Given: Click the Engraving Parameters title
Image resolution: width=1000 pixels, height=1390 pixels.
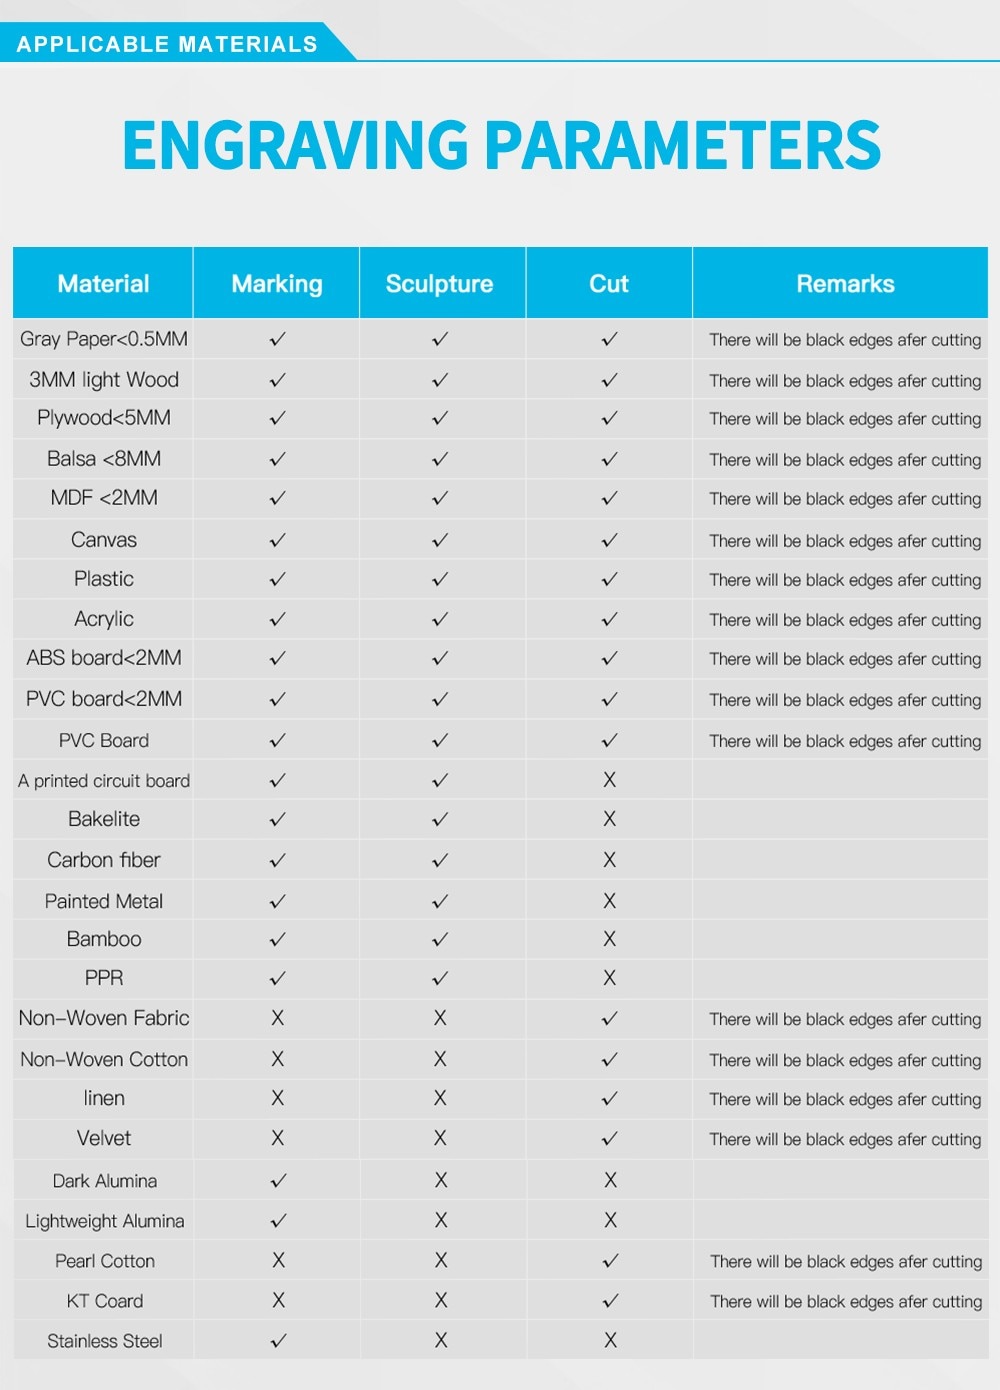Looking at the screenshot, I should 501,146.
